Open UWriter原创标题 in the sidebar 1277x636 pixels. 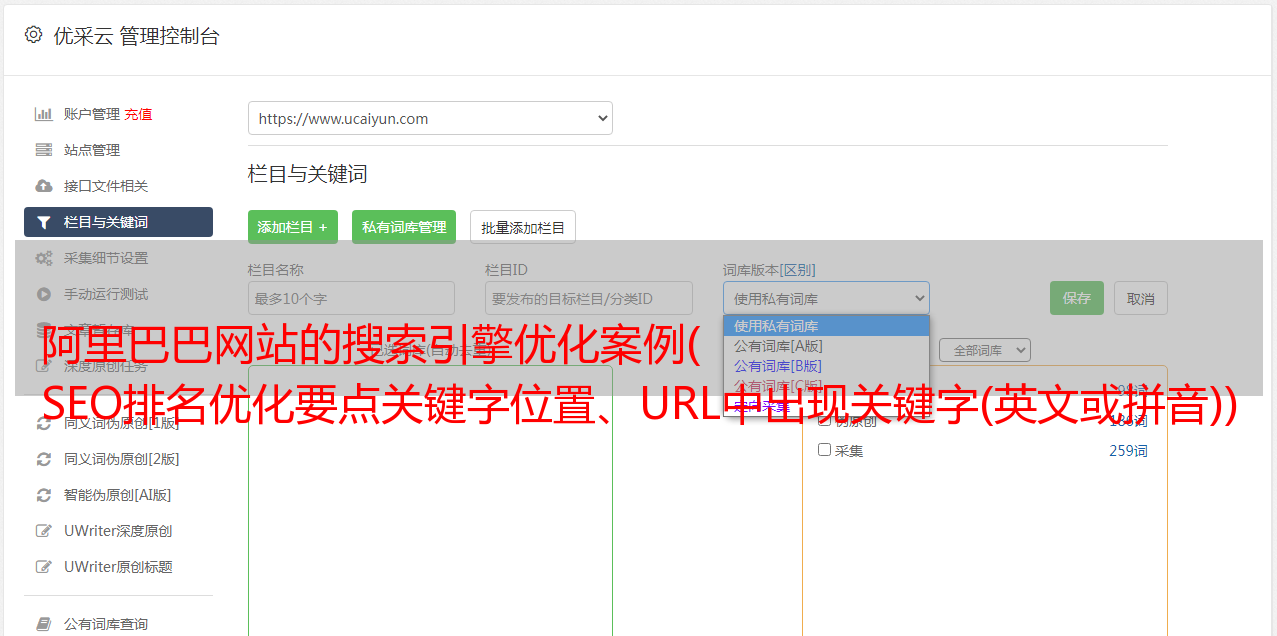pos(118,567)
